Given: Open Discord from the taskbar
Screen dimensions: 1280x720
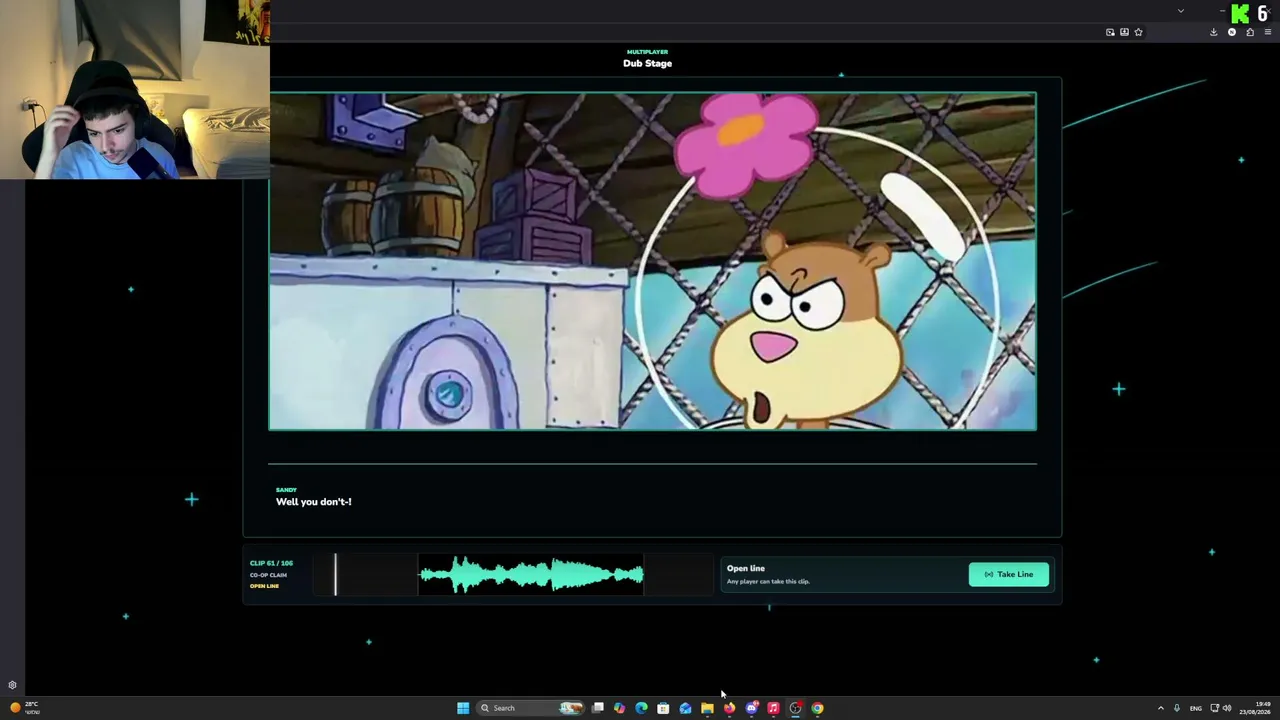Looking at the screenshot, I should [751, 708].
